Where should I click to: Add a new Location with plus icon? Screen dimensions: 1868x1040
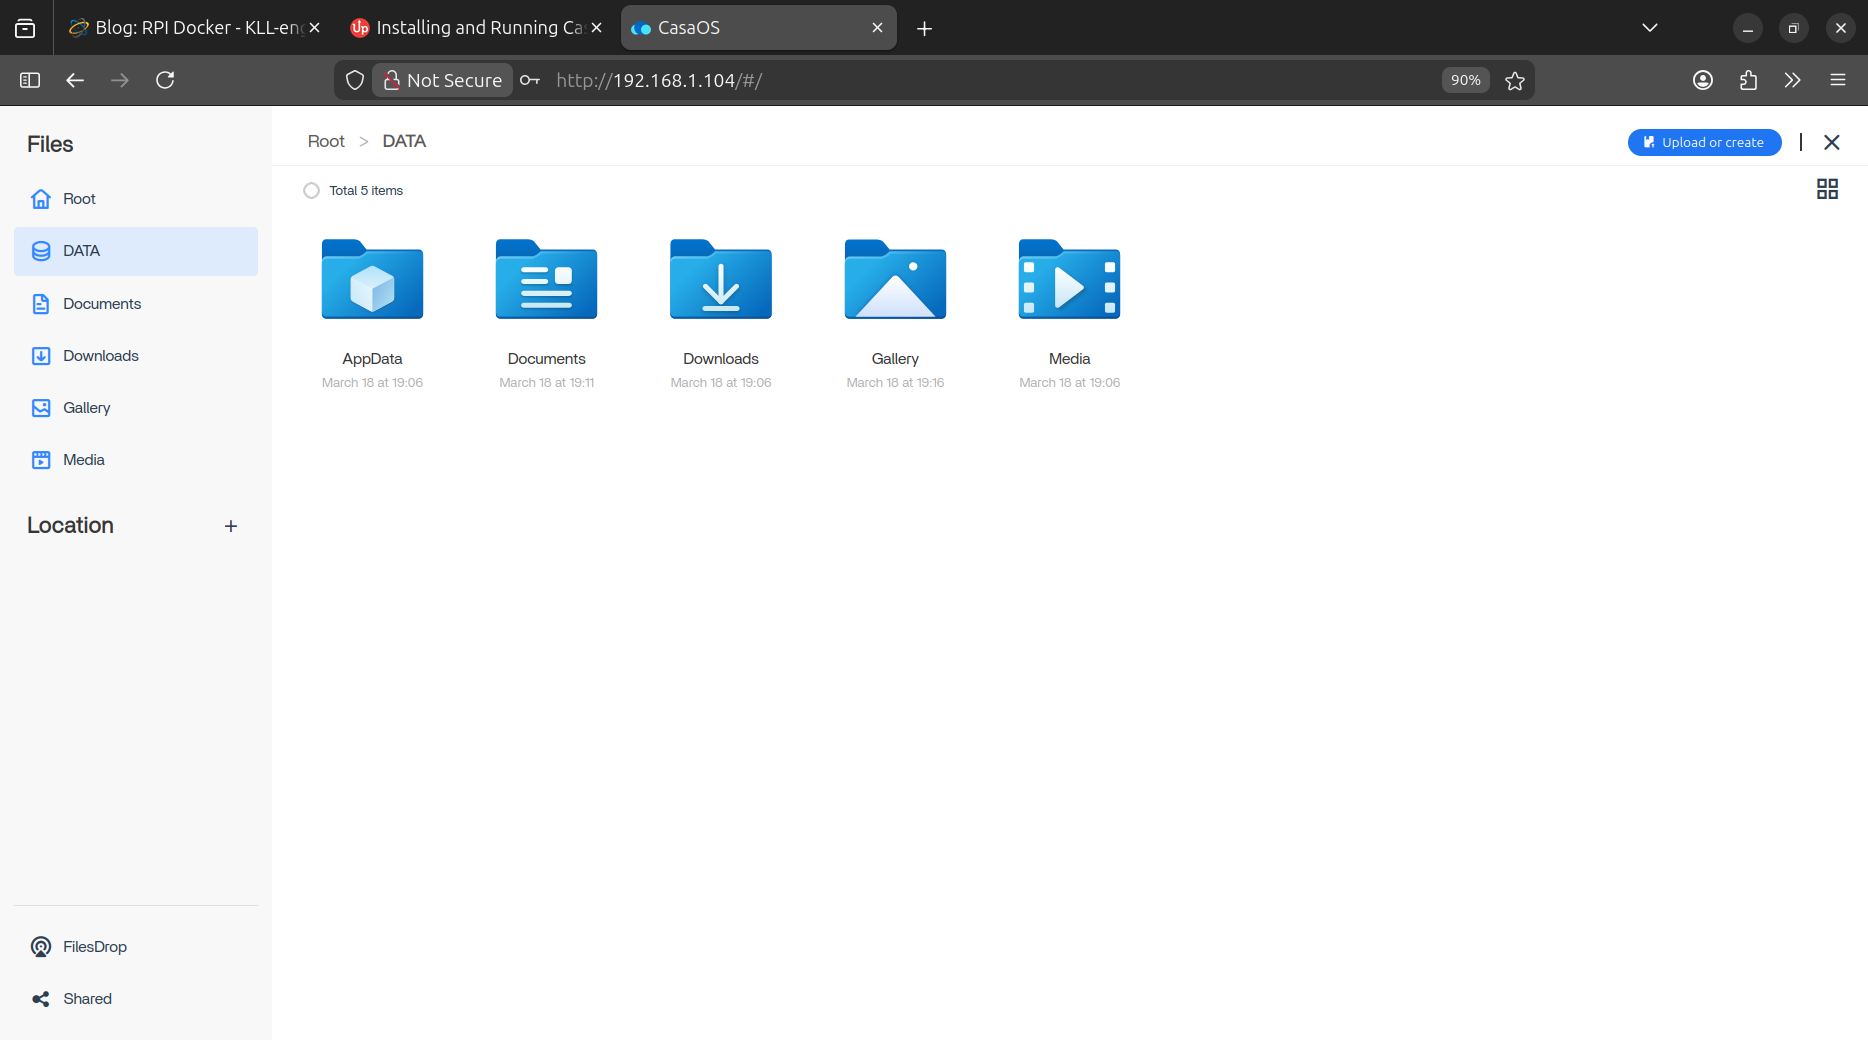231,526
